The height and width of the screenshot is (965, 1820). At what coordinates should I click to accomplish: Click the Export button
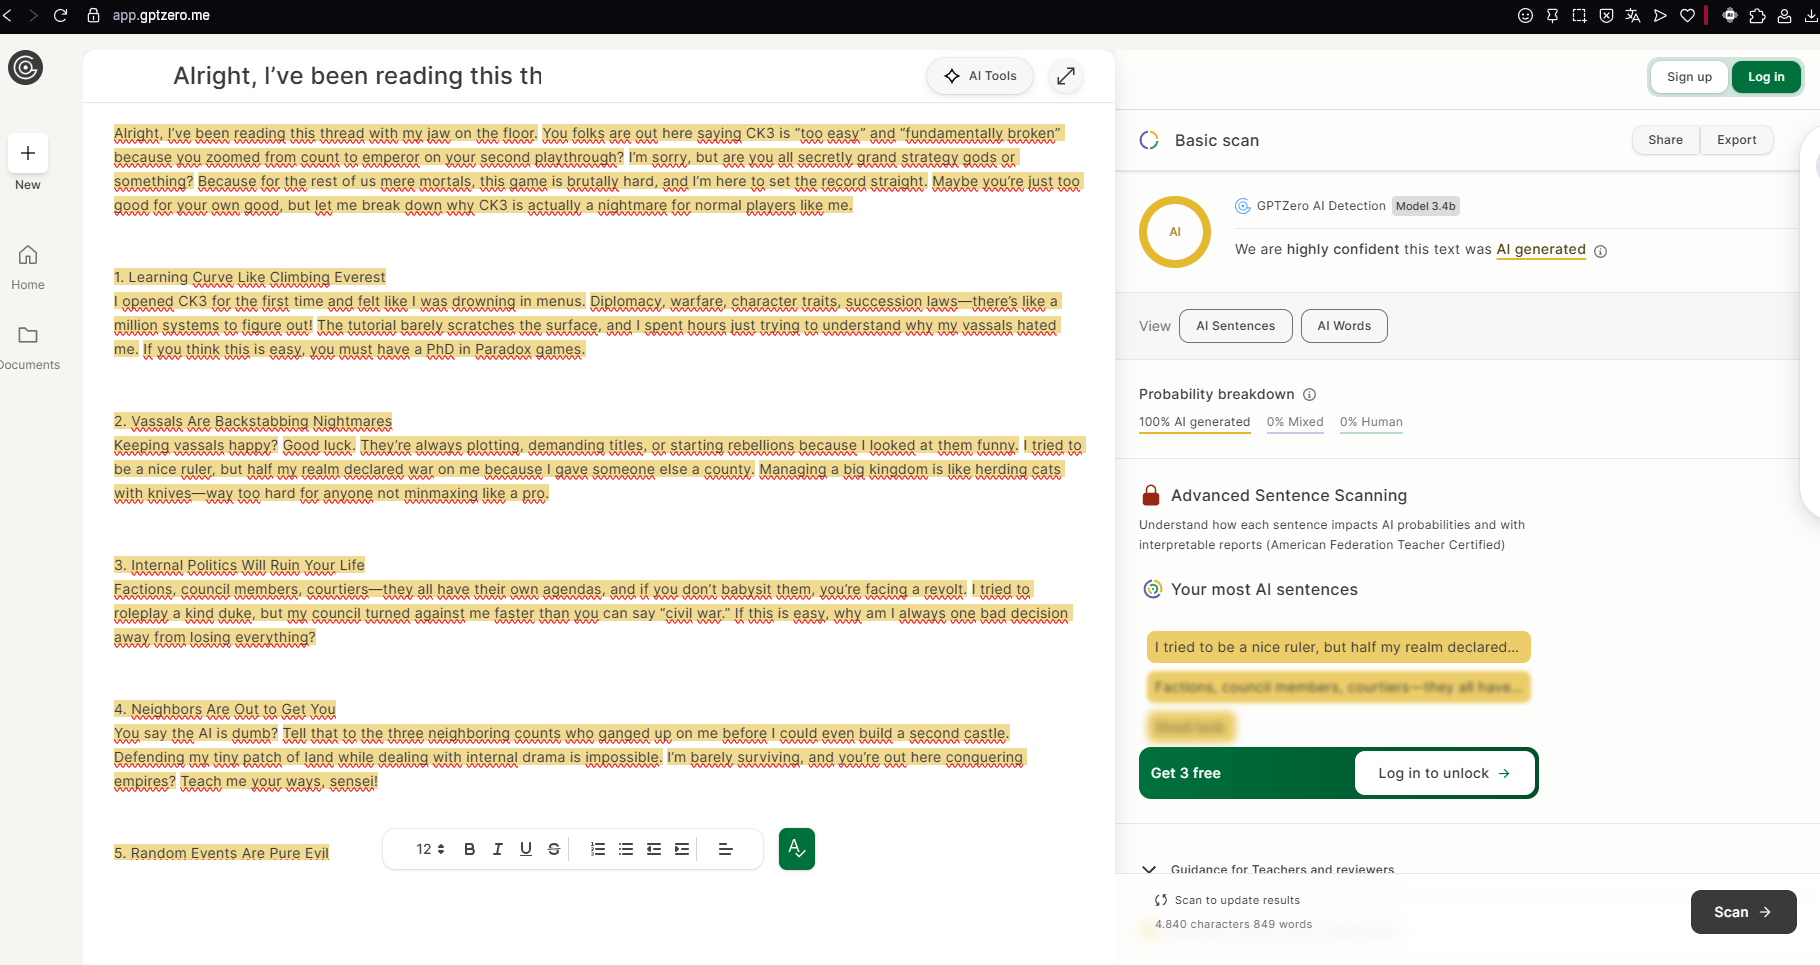pyautogui.click(x=1736, y=140)
